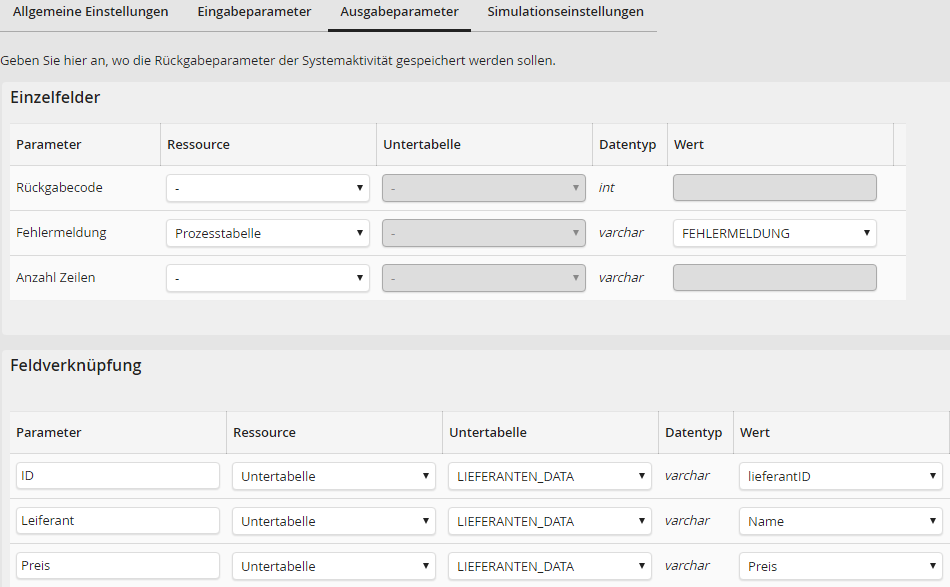Image resolution: width=950 pixels, height=587 pixels.
Task: Expand the lieferantID value dropdown
Action: coord(840,476)
